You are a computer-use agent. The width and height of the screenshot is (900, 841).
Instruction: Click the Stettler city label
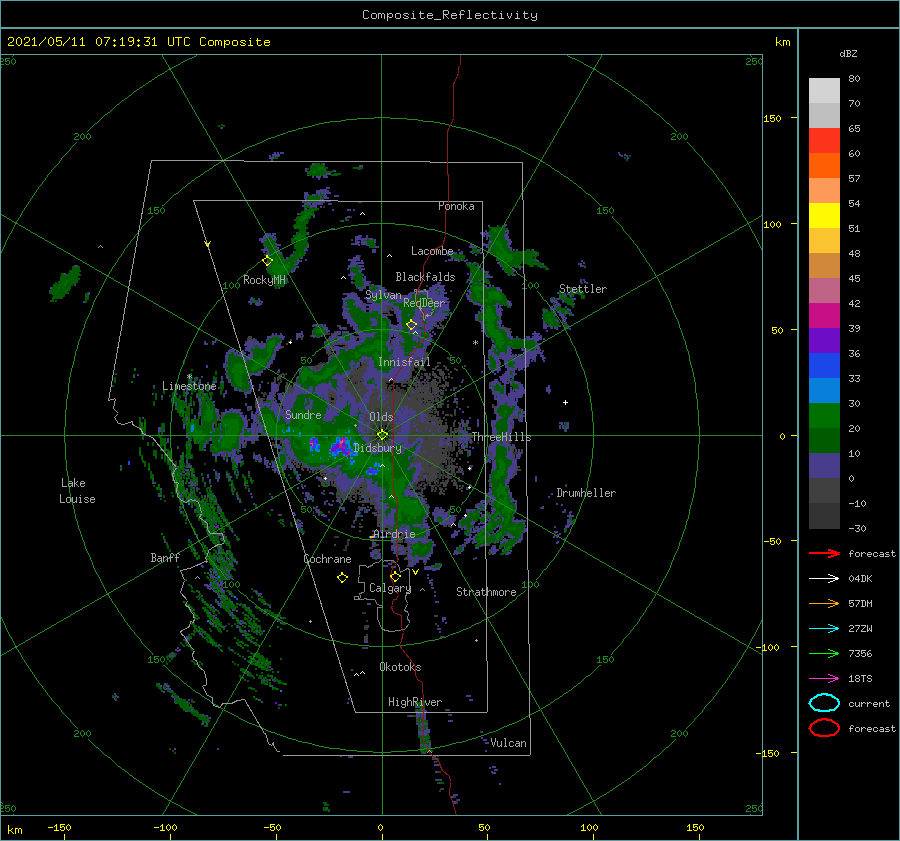click(x=583, y=289)
